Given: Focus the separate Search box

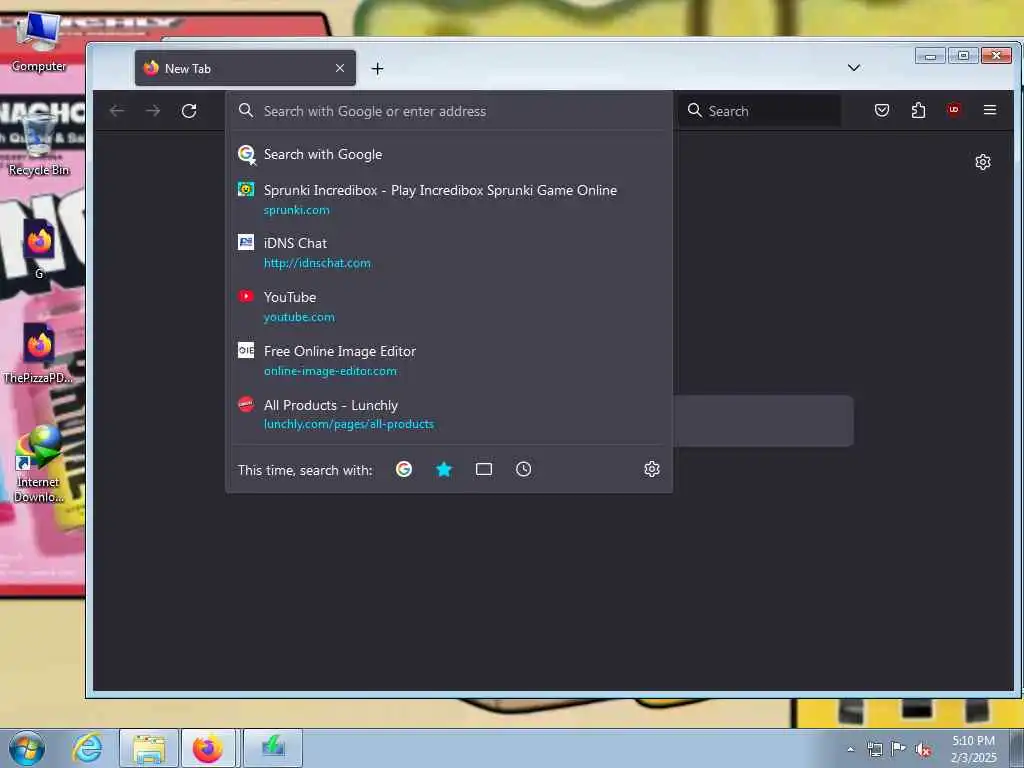Looking at the screenshot, I should tap(759, 111).
